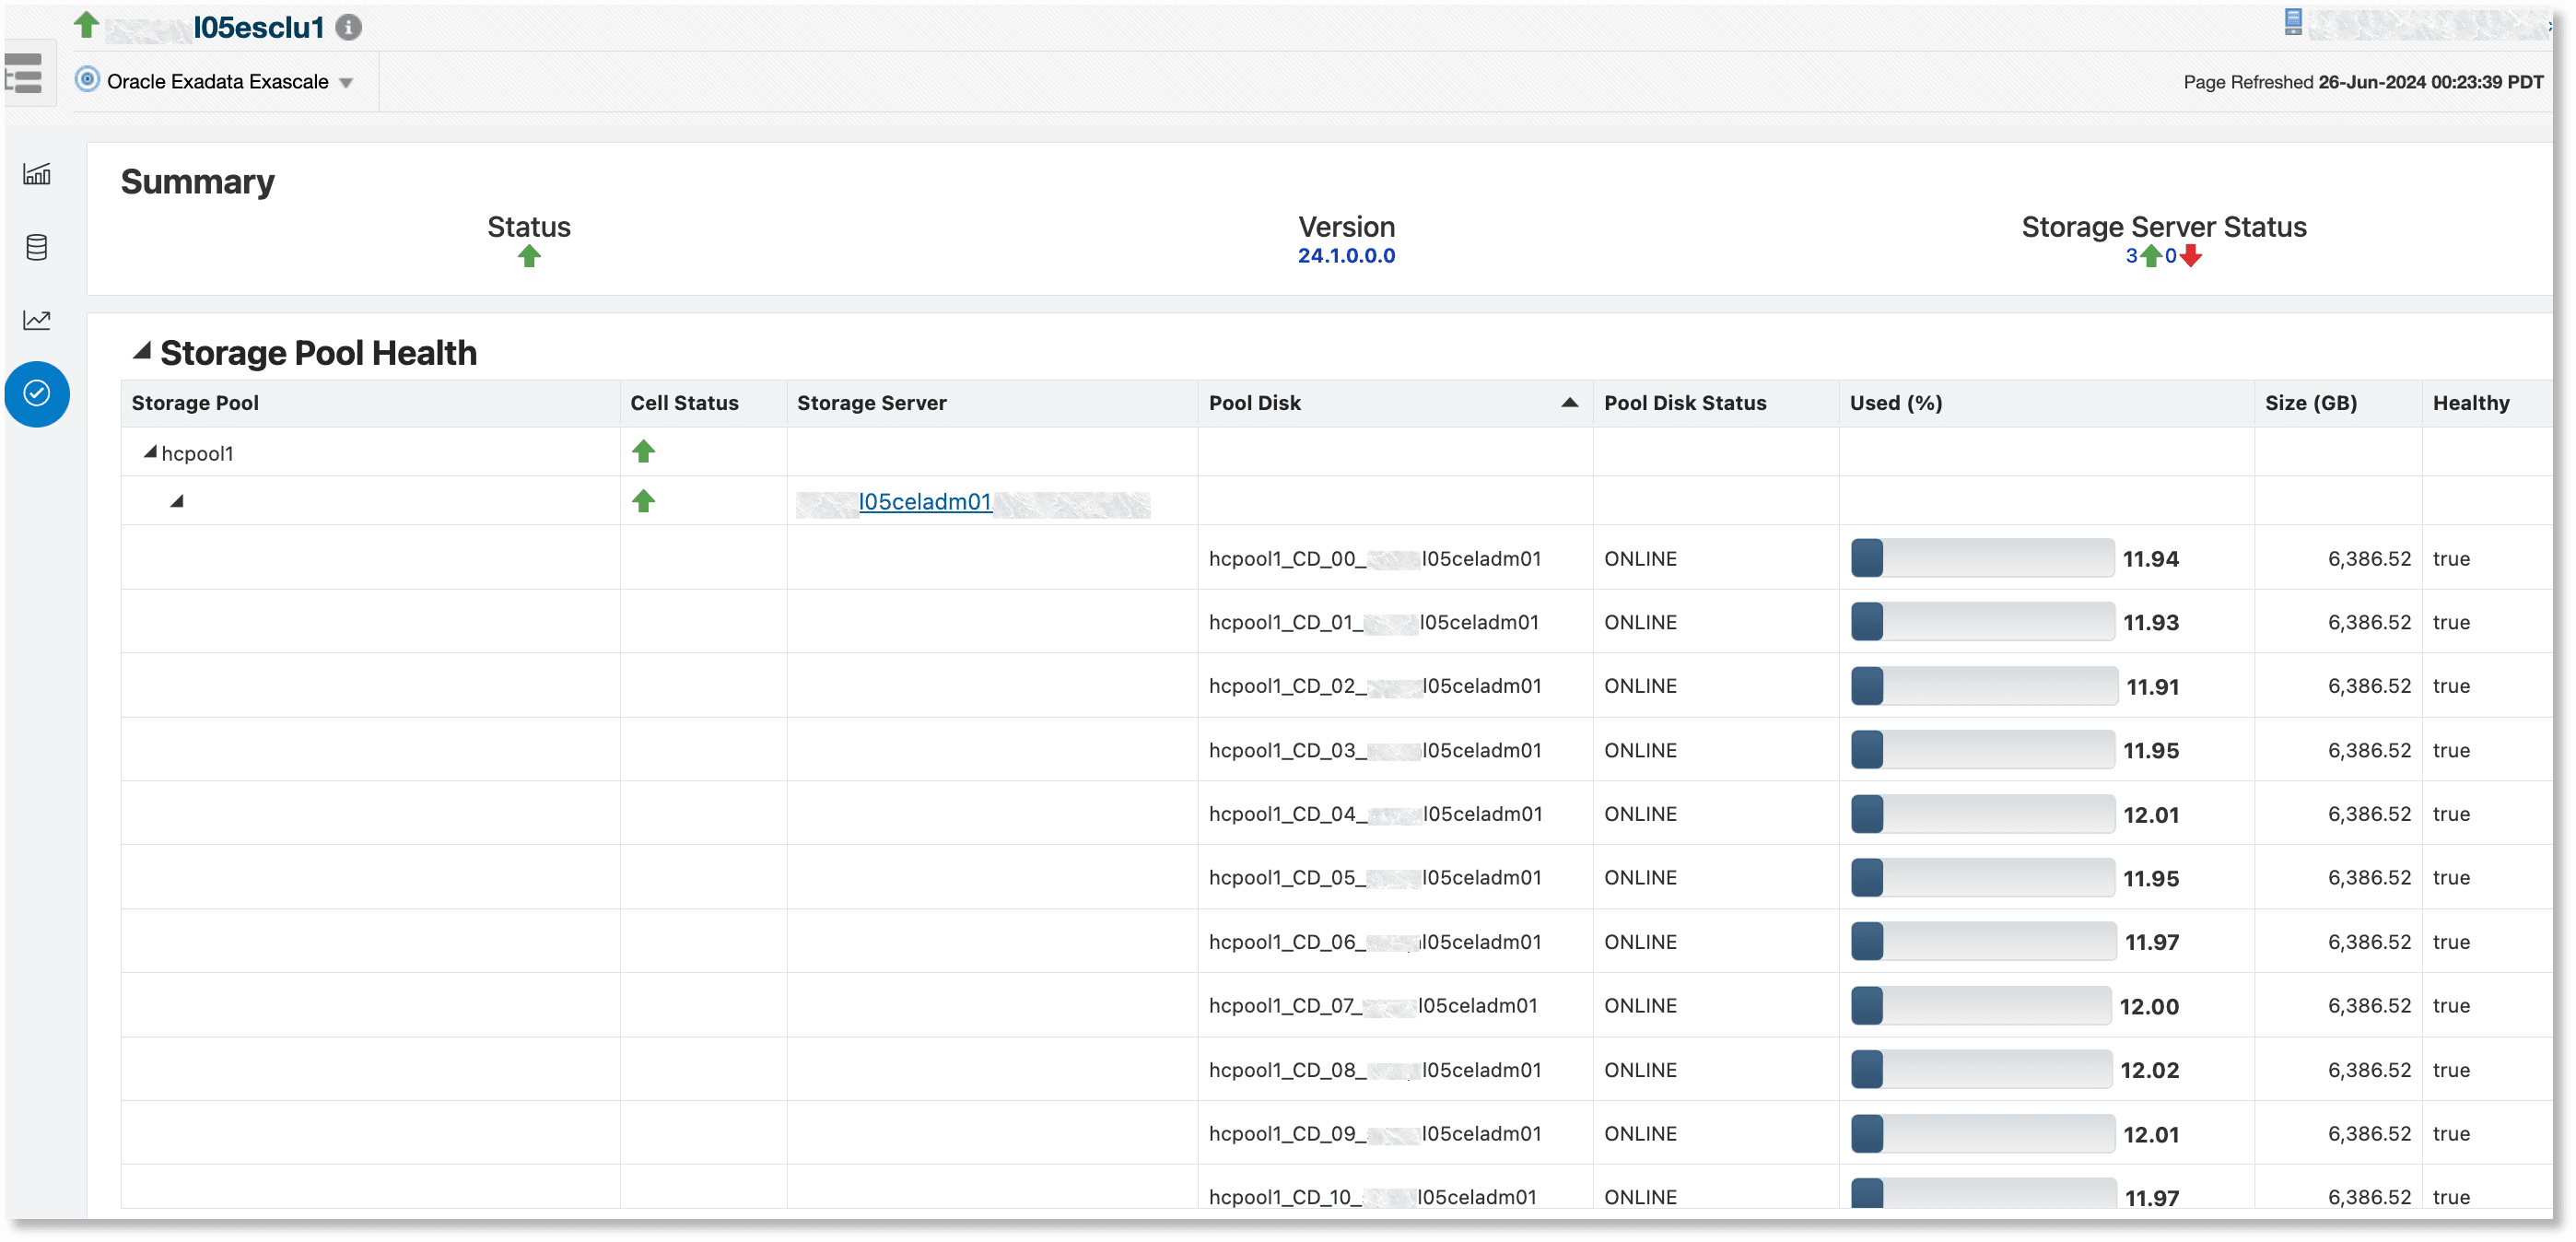Open the database cylinder sidebar icon
Image resolution: width=2576 pixels, height=1242 pixels.
tap(37, 247)
